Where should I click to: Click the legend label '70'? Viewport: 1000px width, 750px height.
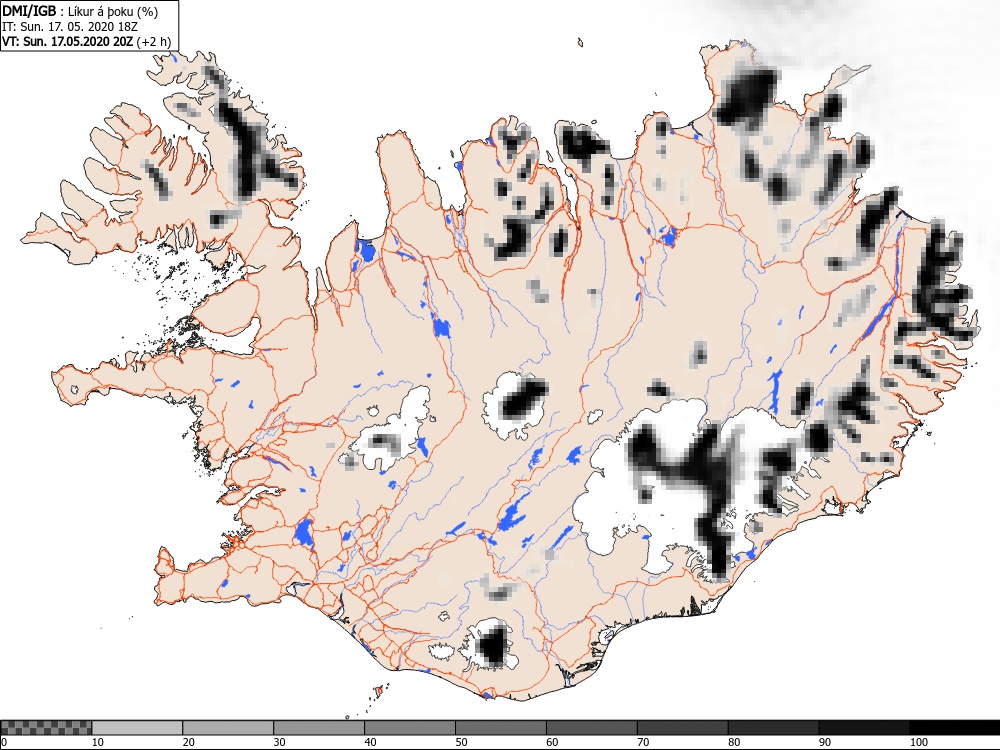pyautogui.click(x=643, y=742)
